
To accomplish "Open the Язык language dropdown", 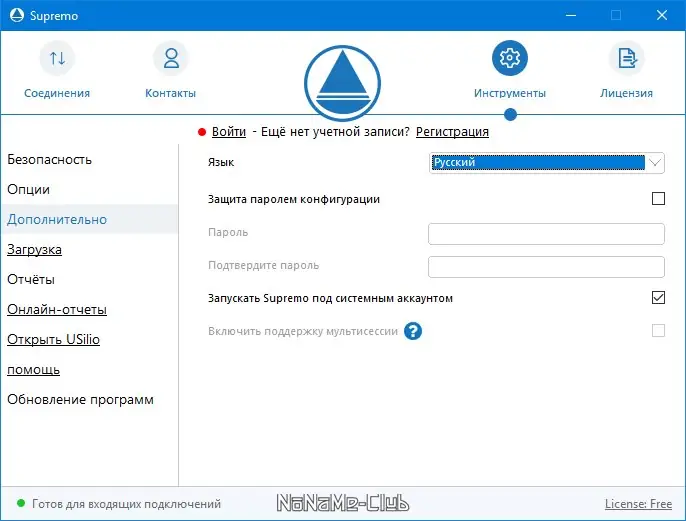I will [546, 163].
